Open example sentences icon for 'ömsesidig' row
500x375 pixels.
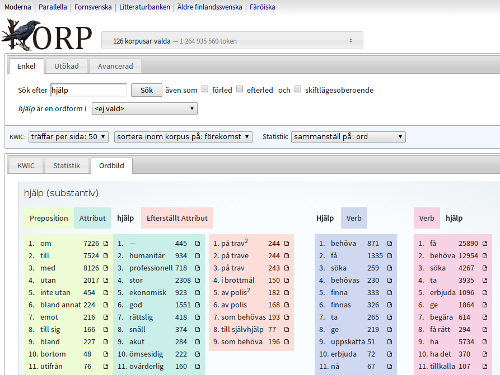tap(197, 354)
